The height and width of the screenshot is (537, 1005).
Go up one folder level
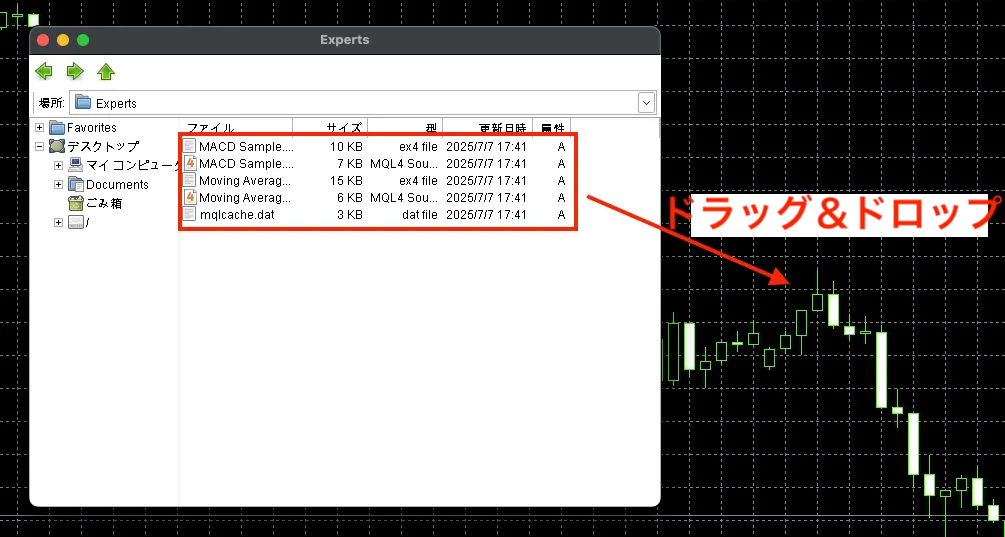tap(106, 71)
